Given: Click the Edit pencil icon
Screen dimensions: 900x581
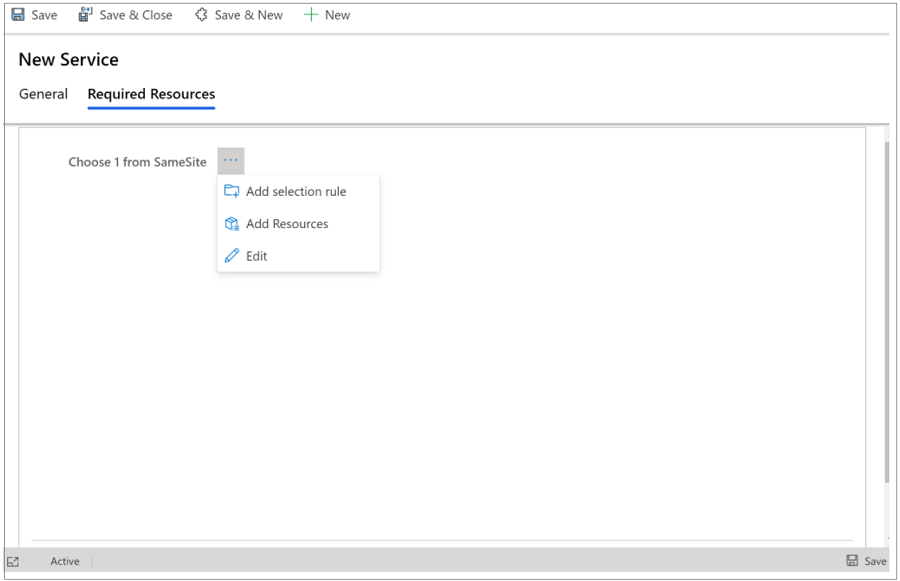Looking at the screenshot, I should [232, 256].
